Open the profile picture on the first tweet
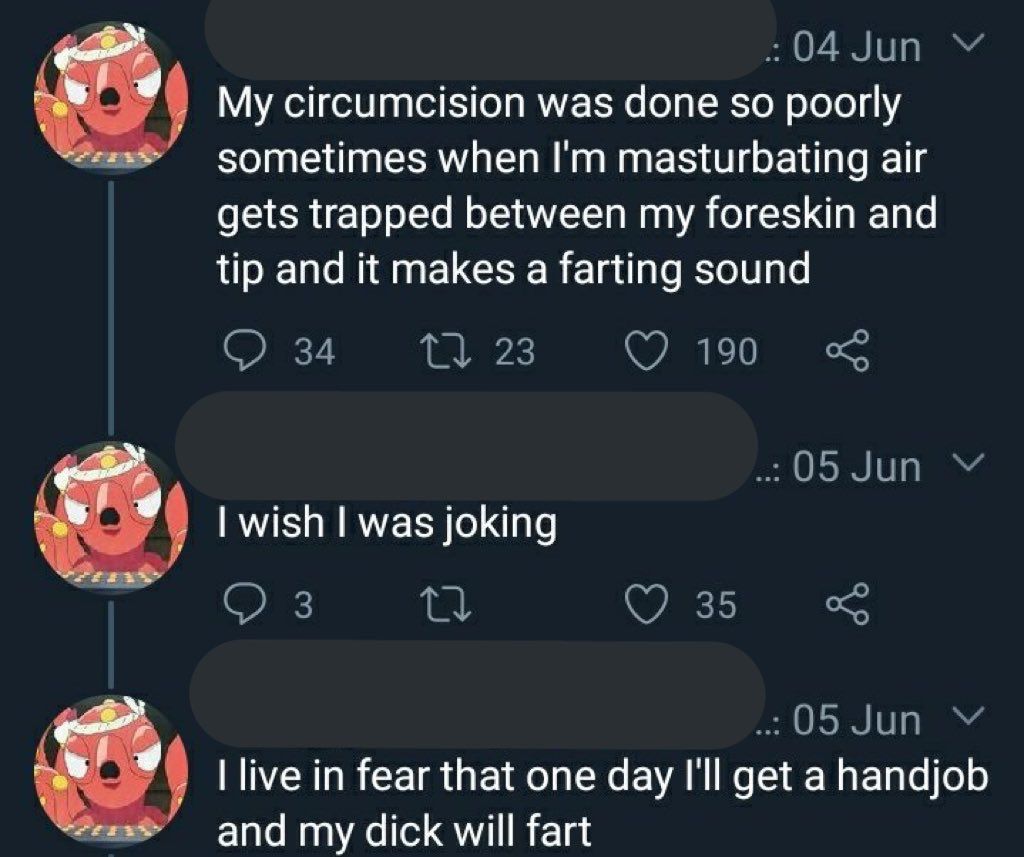The width and height of the screenshot is (1024, 857). click(x=112, y=95)
